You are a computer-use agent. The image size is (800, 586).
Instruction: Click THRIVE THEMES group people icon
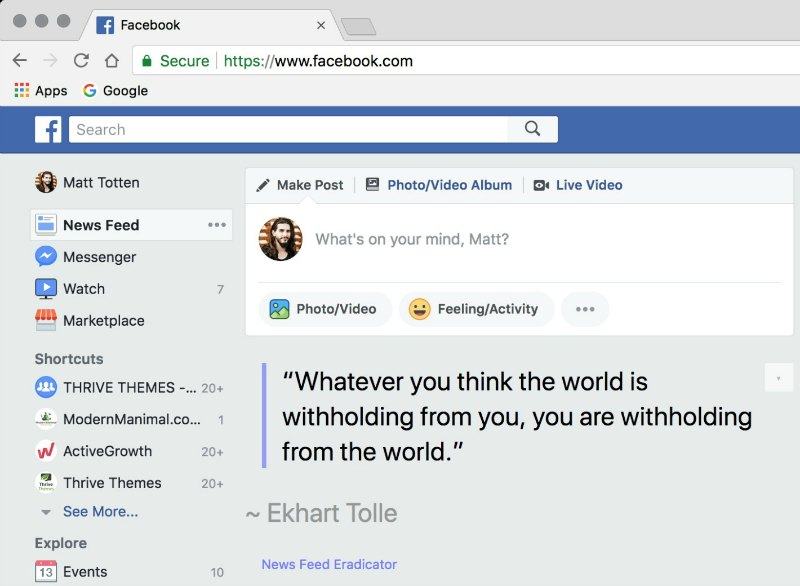point(46,388)
